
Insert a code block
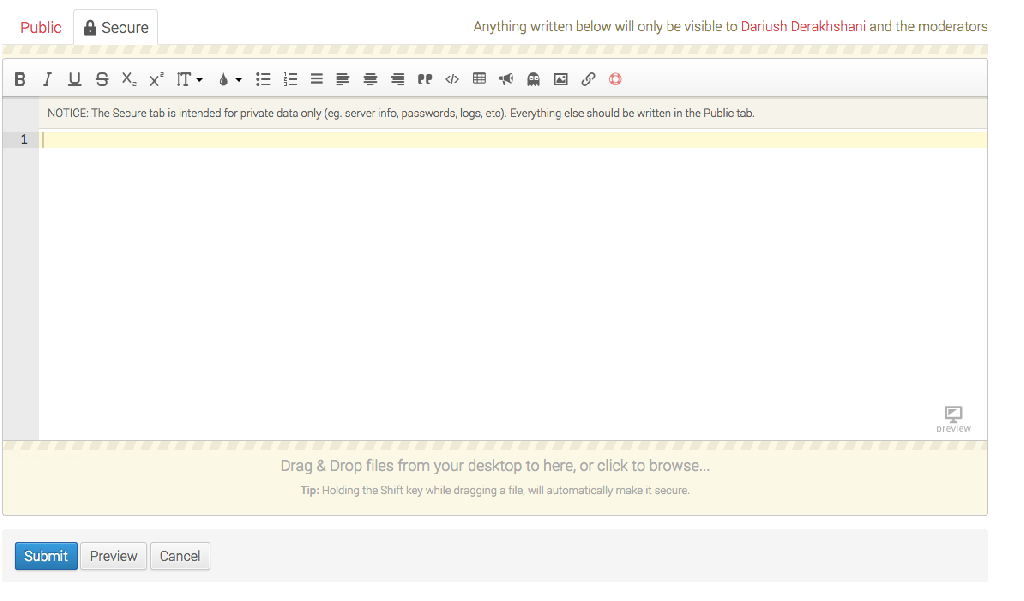(452, 79)
